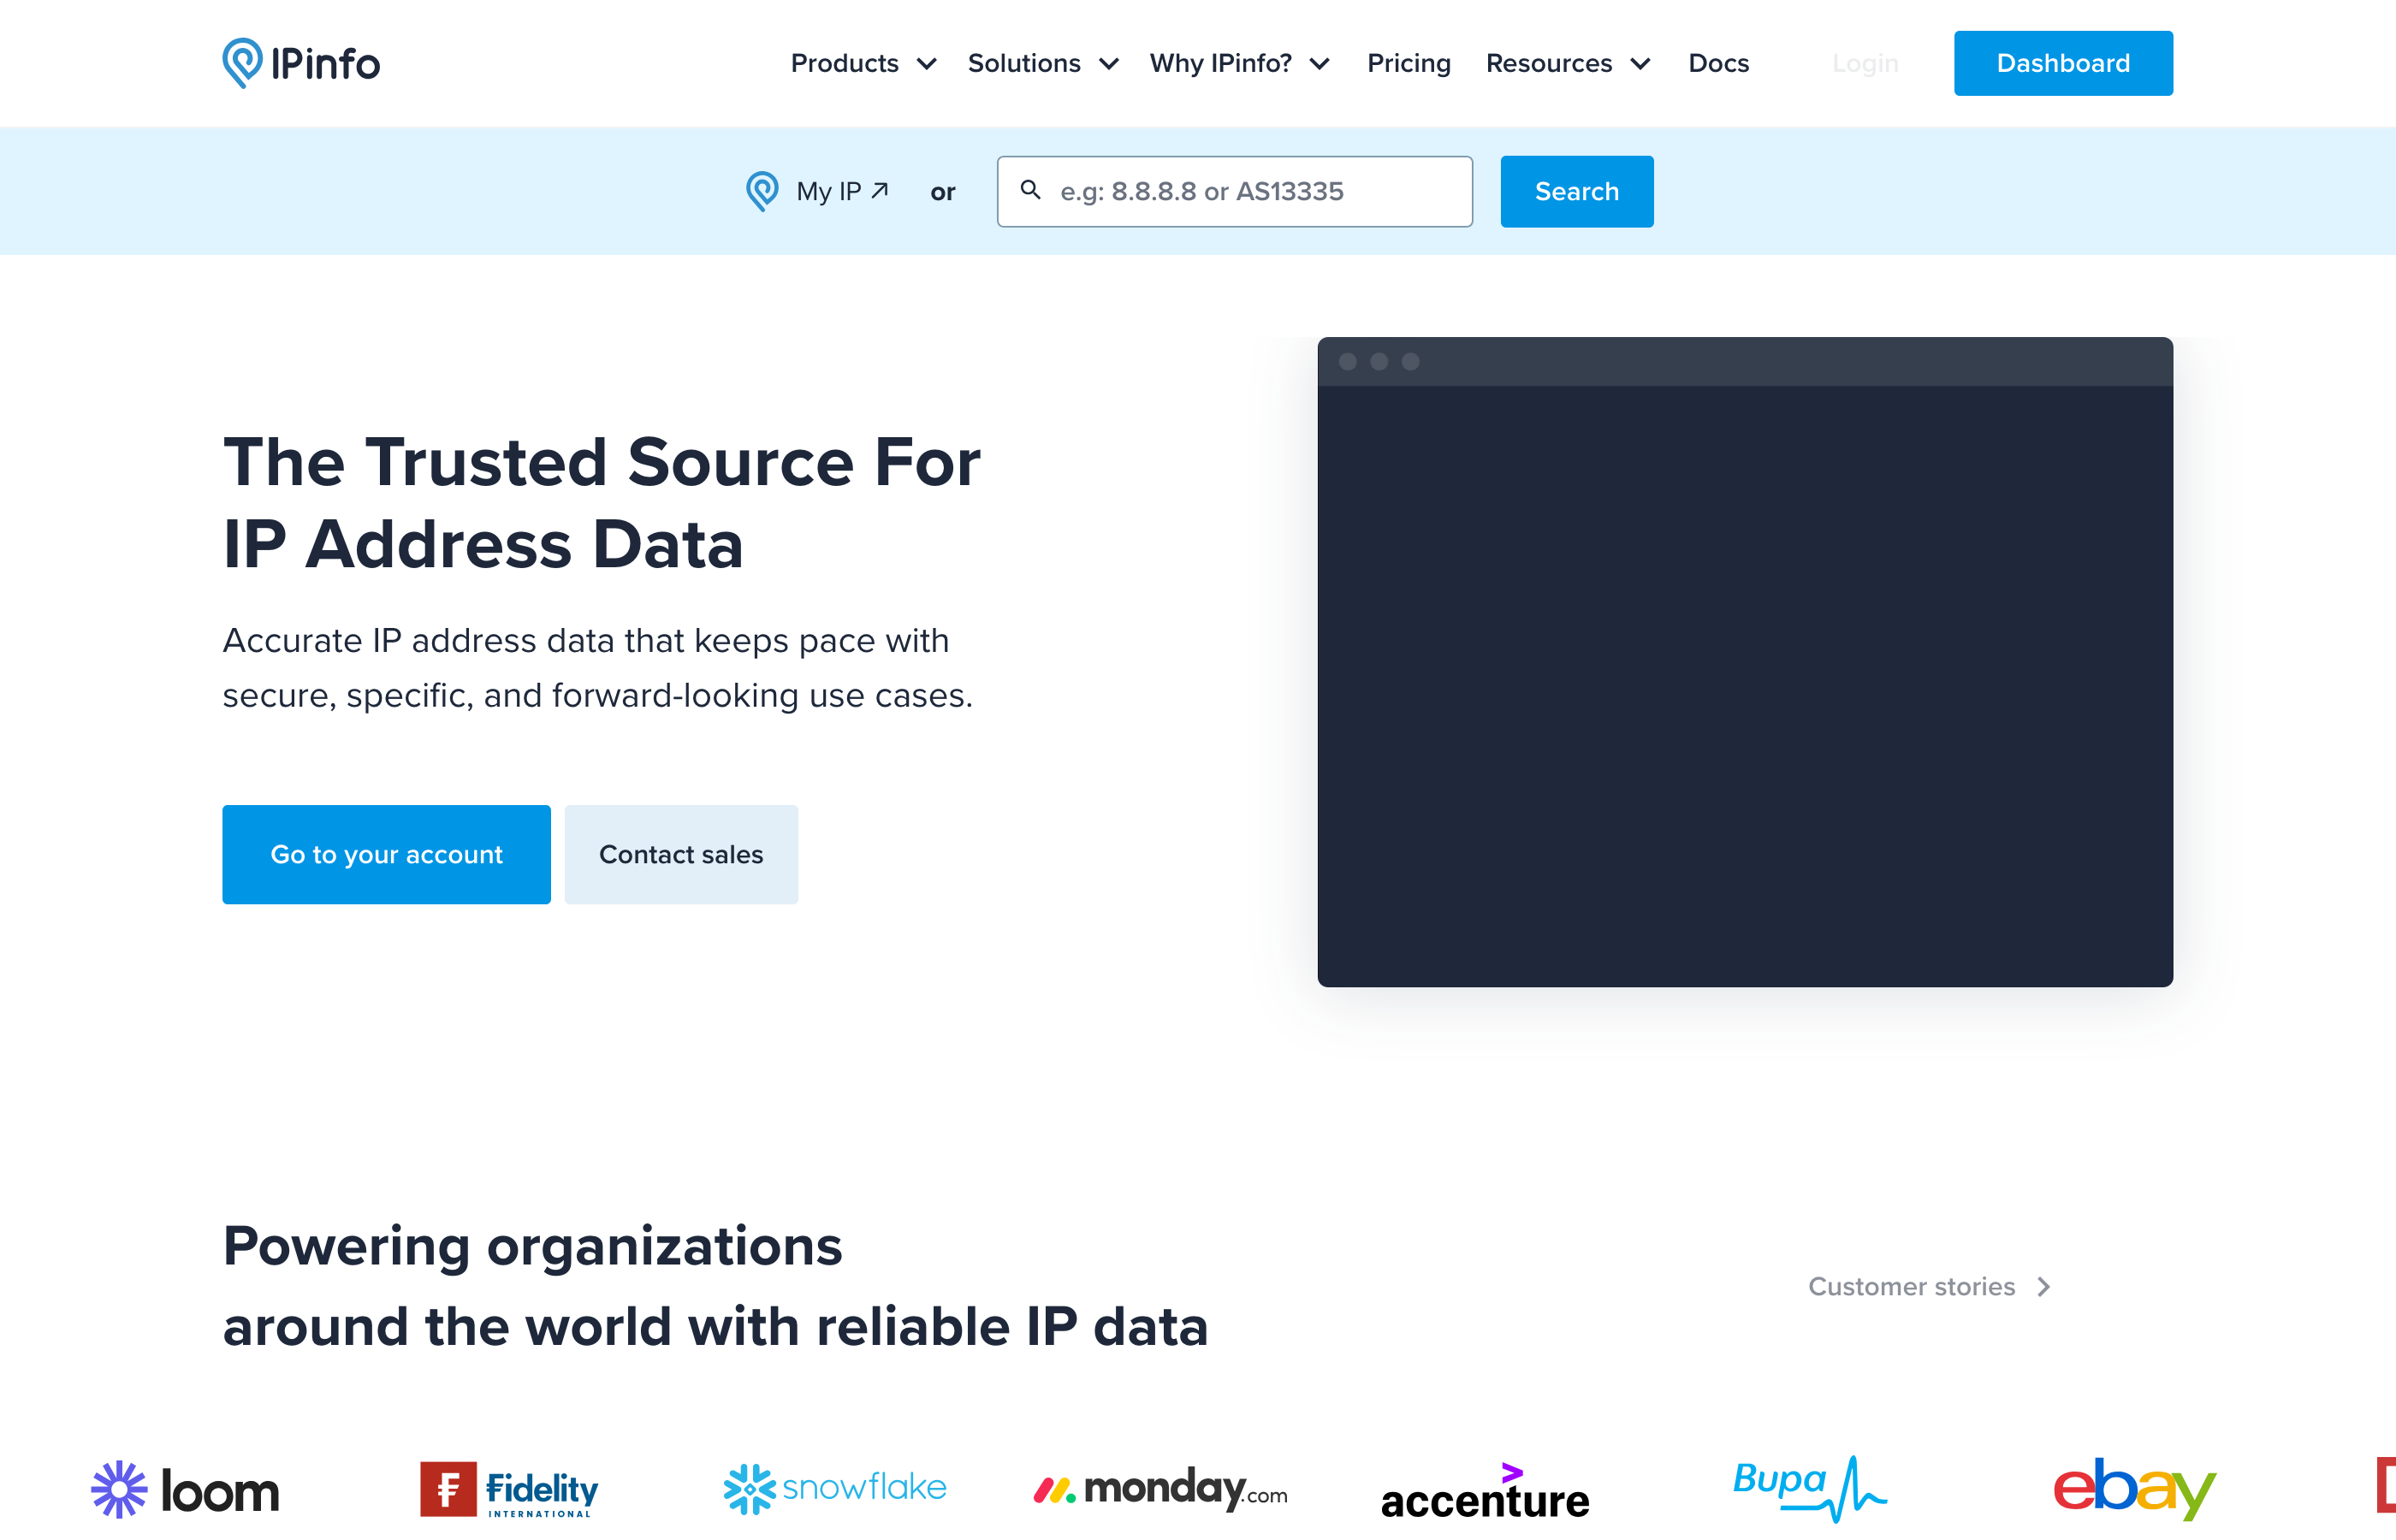Open the Pricing page
The height and width of the screenshot is (1540, 2396).
click(x=1409, y=63)
